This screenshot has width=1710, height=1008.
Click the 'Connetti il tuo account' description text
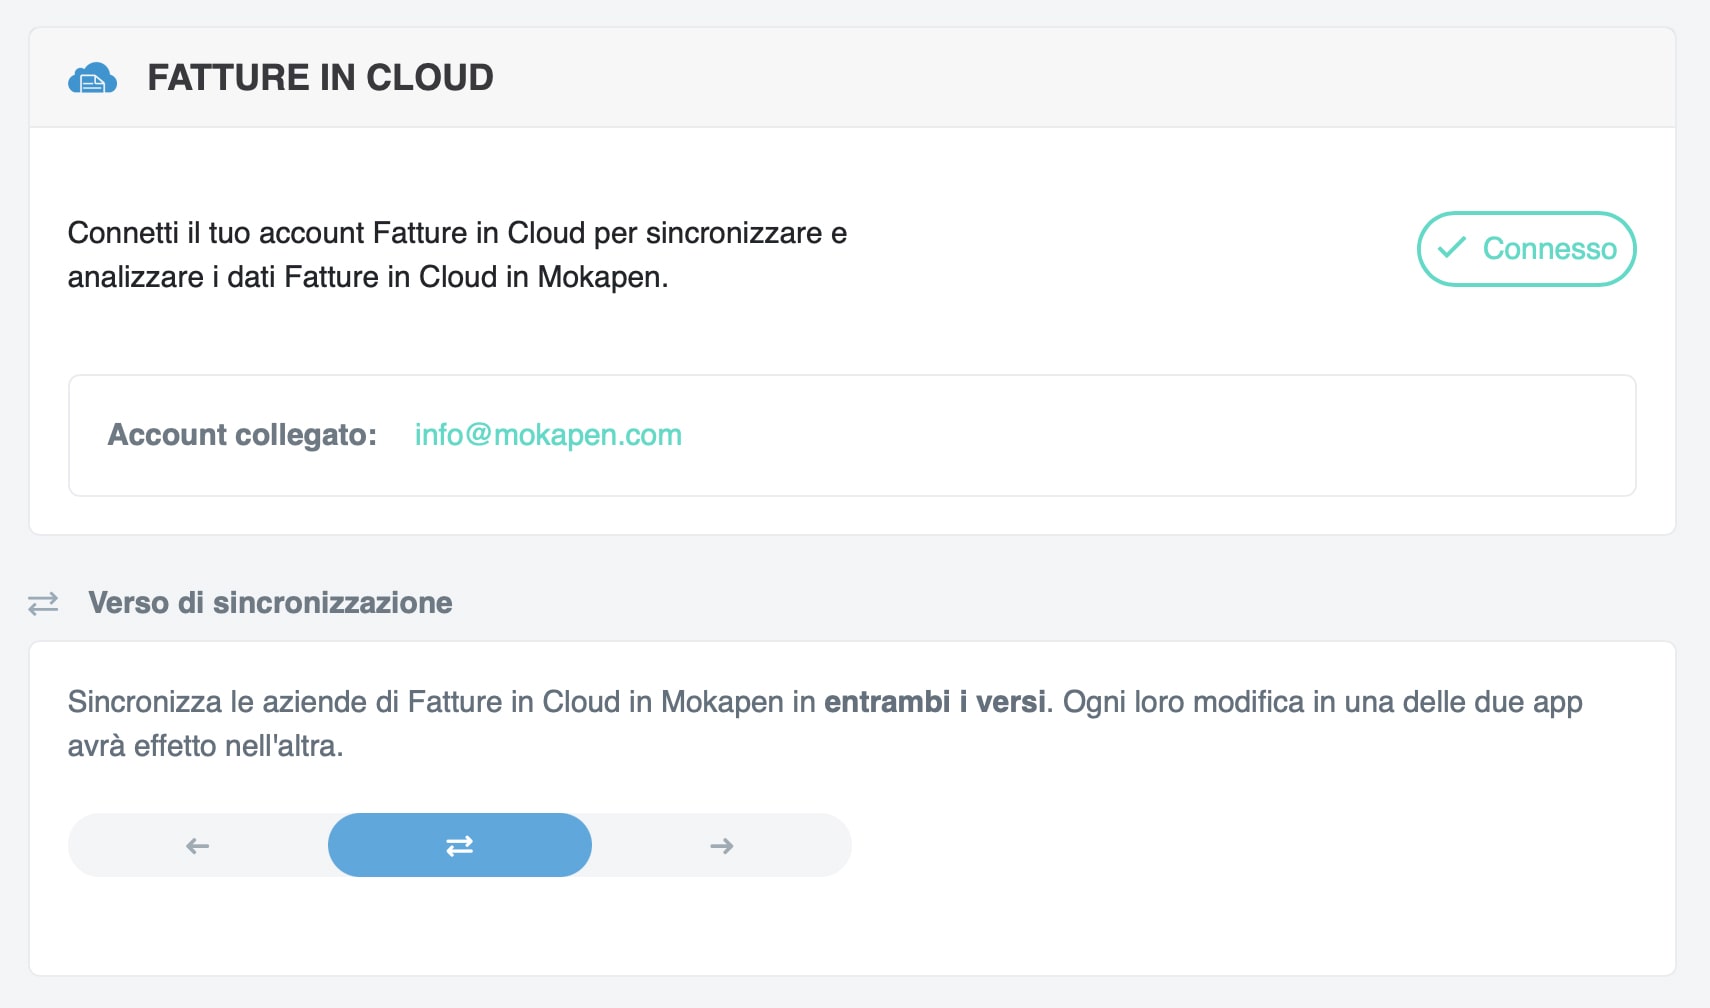tap(457, 255)
